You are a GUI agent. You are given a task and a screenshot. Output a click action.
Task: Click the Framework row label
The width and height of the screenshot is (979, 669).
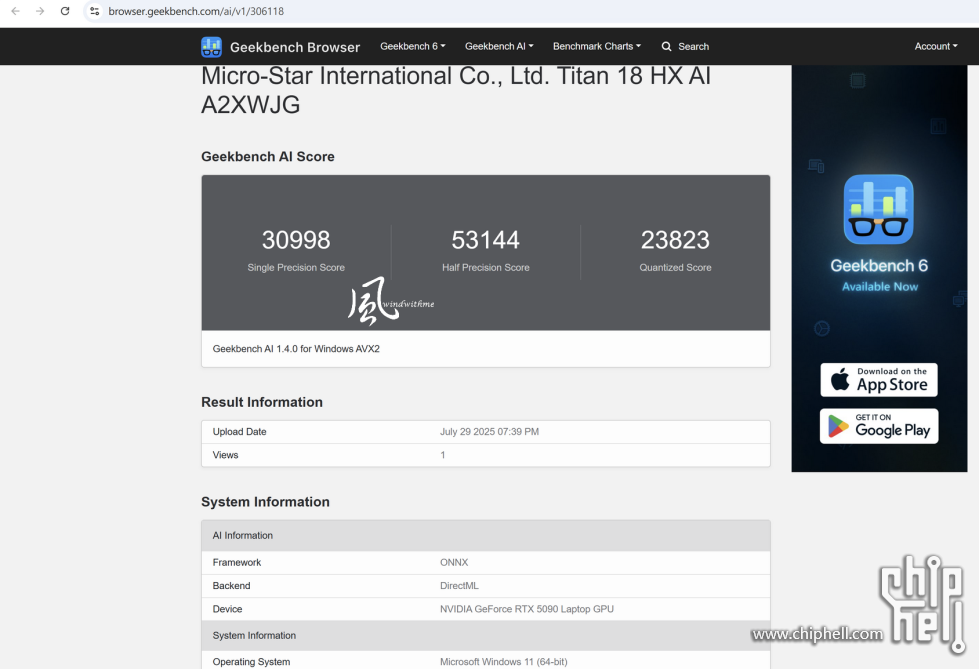coord(237,562)
